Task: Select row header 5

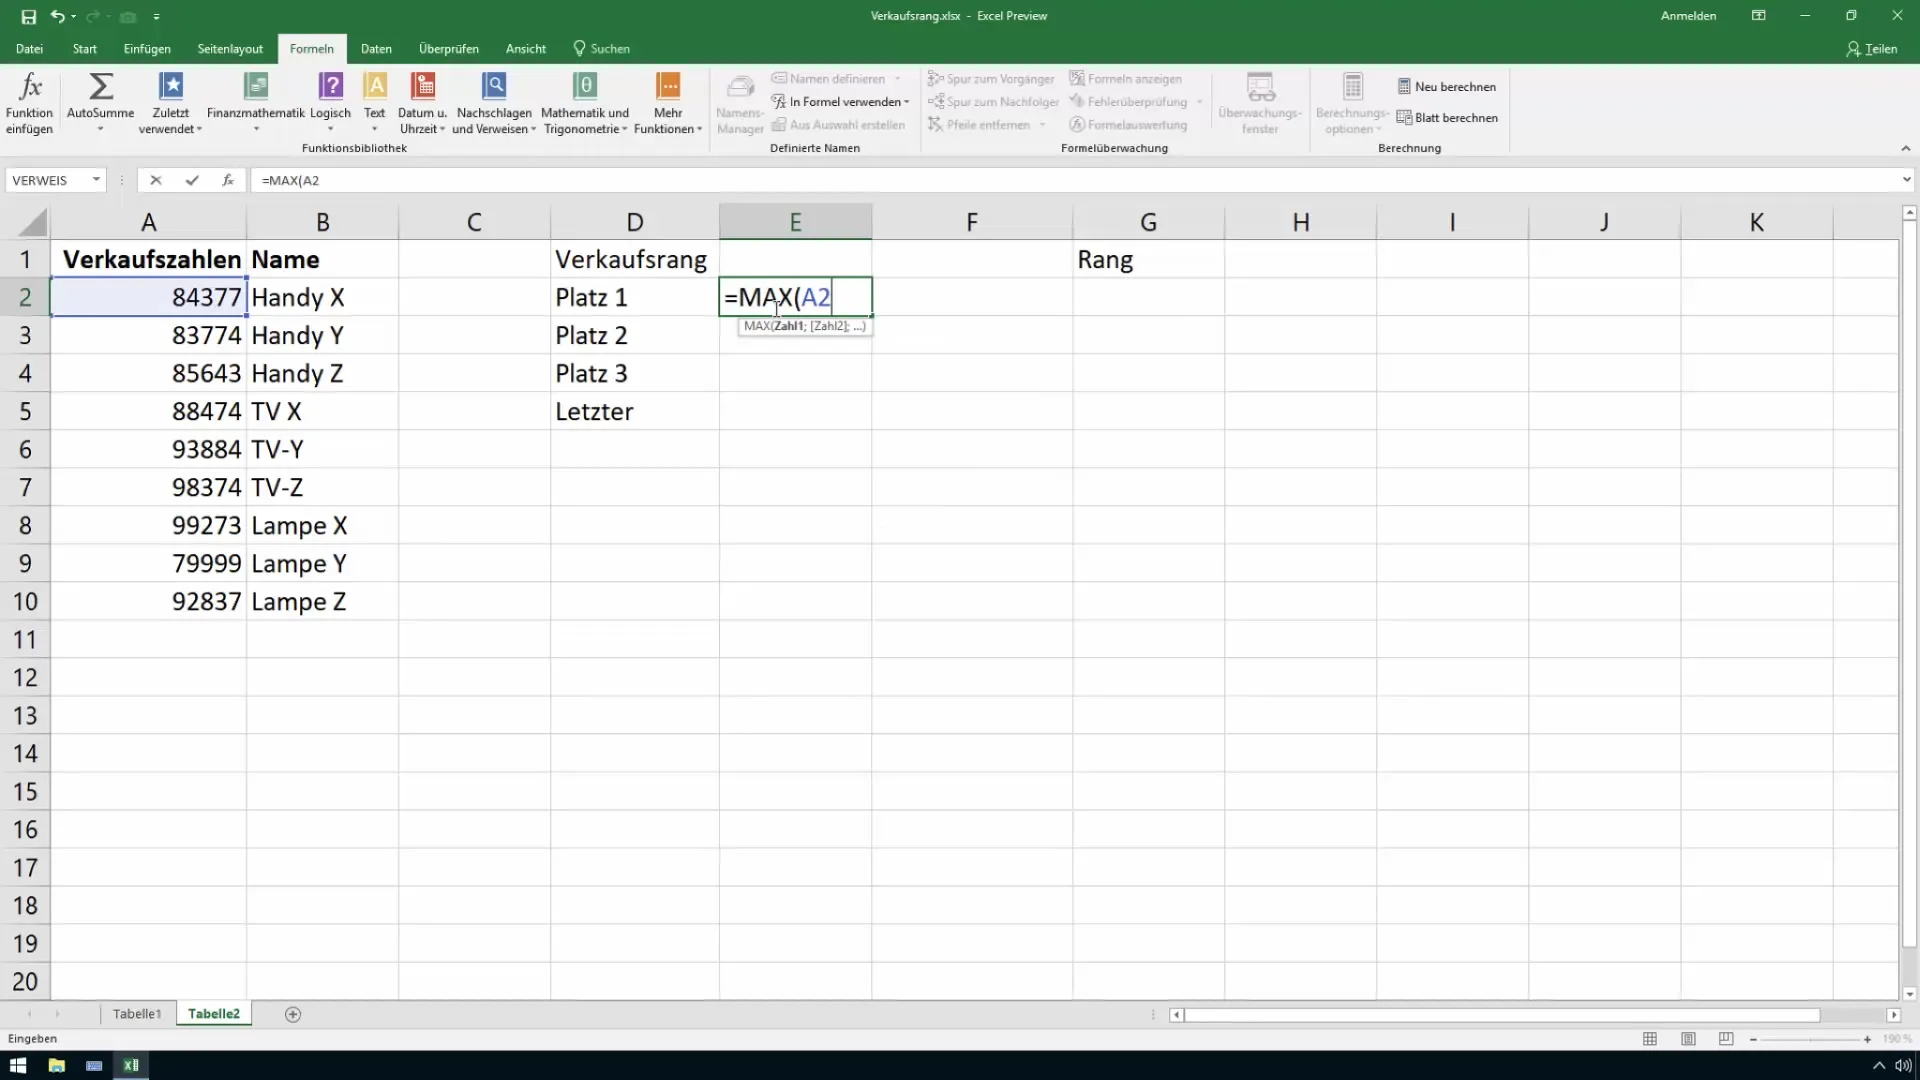Action: (x=25, y=411)
